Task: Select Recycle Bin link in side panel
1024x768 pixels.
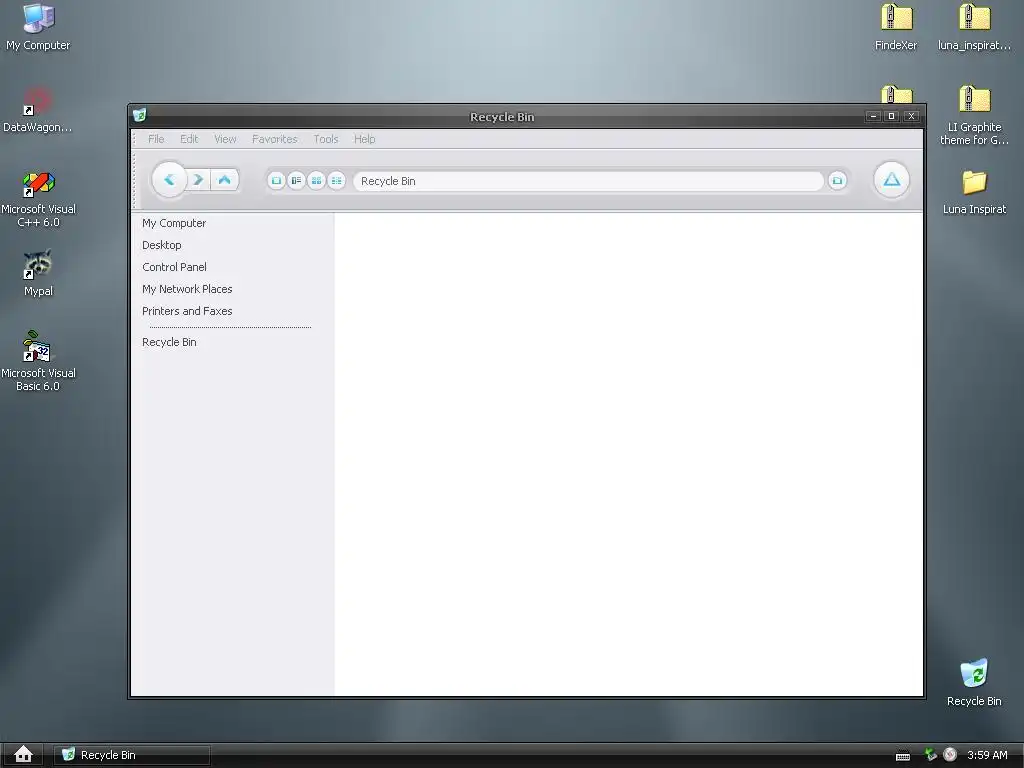Action: [169, 342]
